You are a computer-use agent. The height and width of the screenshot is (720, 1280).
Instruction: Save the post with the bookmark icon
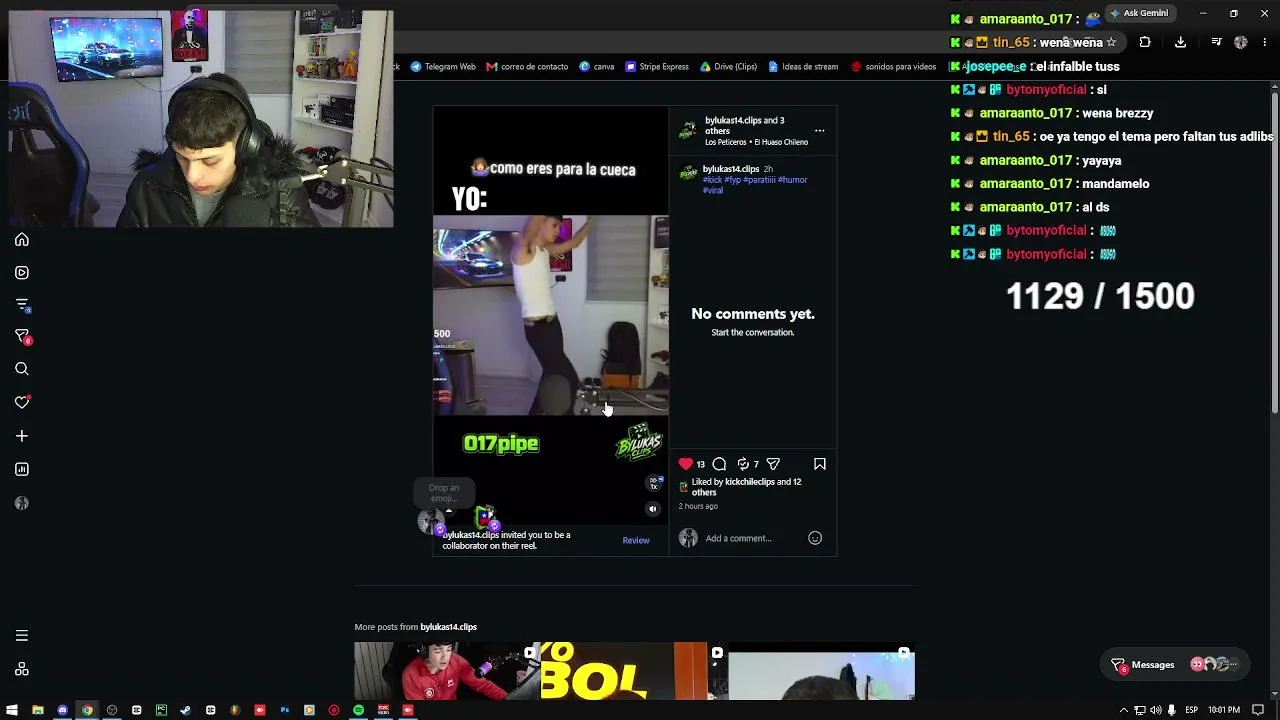click(820, 464)
